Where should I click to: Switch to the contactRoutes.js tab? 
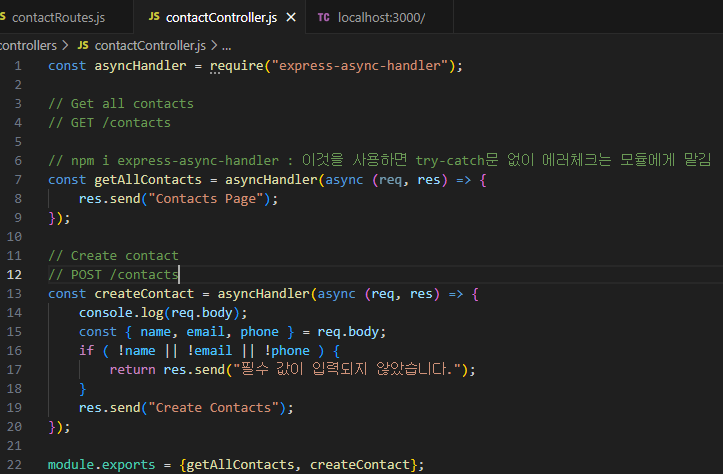58,18
